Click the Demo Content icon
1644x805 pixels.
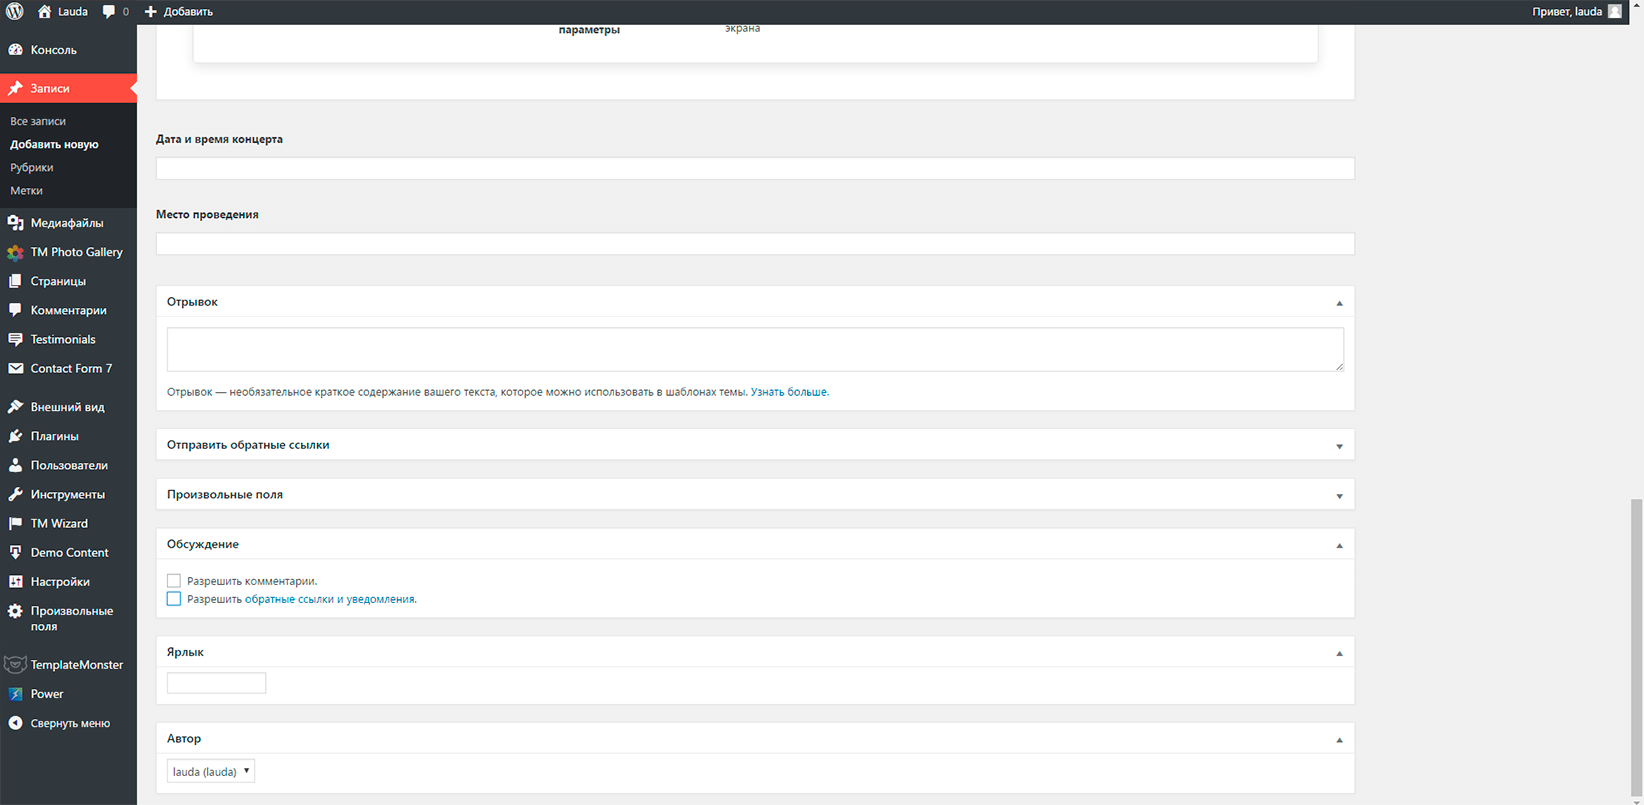(15, 552)
